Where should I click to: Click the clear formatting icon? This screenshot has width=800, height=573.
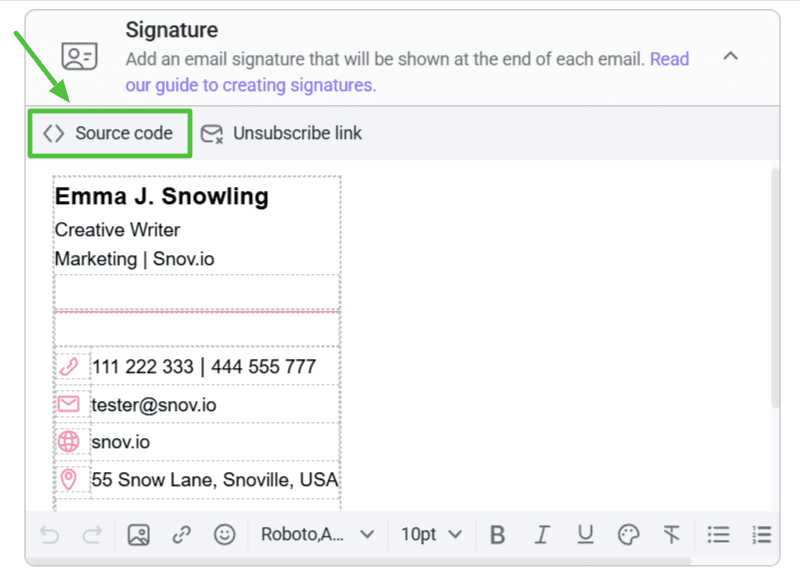pos(672,535)
